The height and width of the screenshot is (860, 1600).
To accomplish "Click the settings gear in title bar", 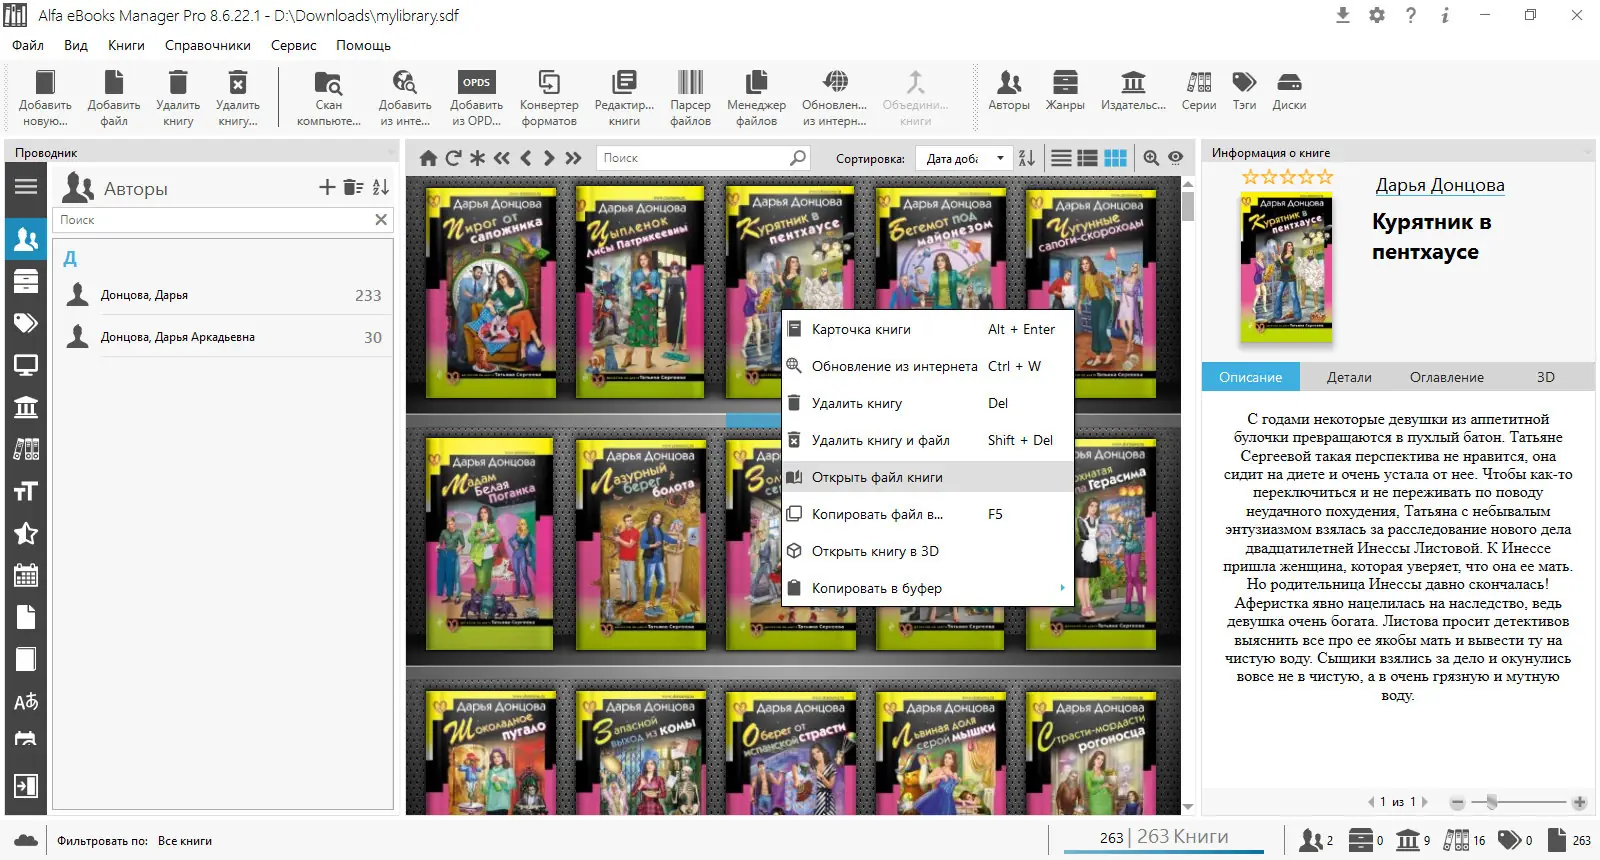I will pos(1377,15).
